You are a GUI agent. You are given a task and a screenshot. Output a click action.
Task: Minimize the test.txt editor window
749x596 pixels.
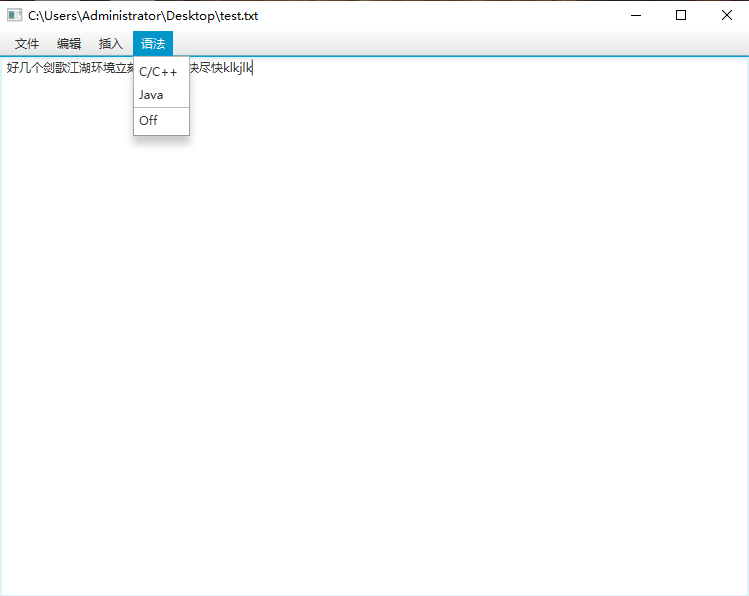[x=636, y=15]
